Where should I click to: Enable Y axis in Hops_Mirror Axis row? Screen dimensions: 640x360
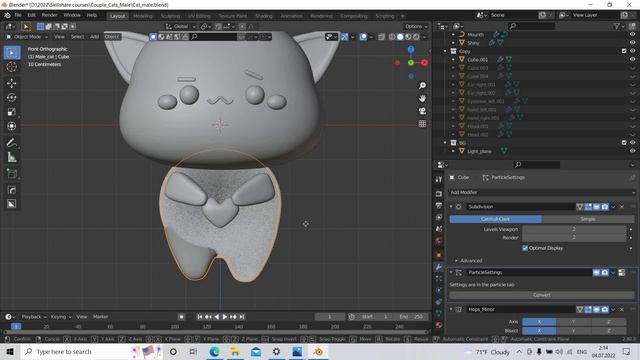pos(573,322)
